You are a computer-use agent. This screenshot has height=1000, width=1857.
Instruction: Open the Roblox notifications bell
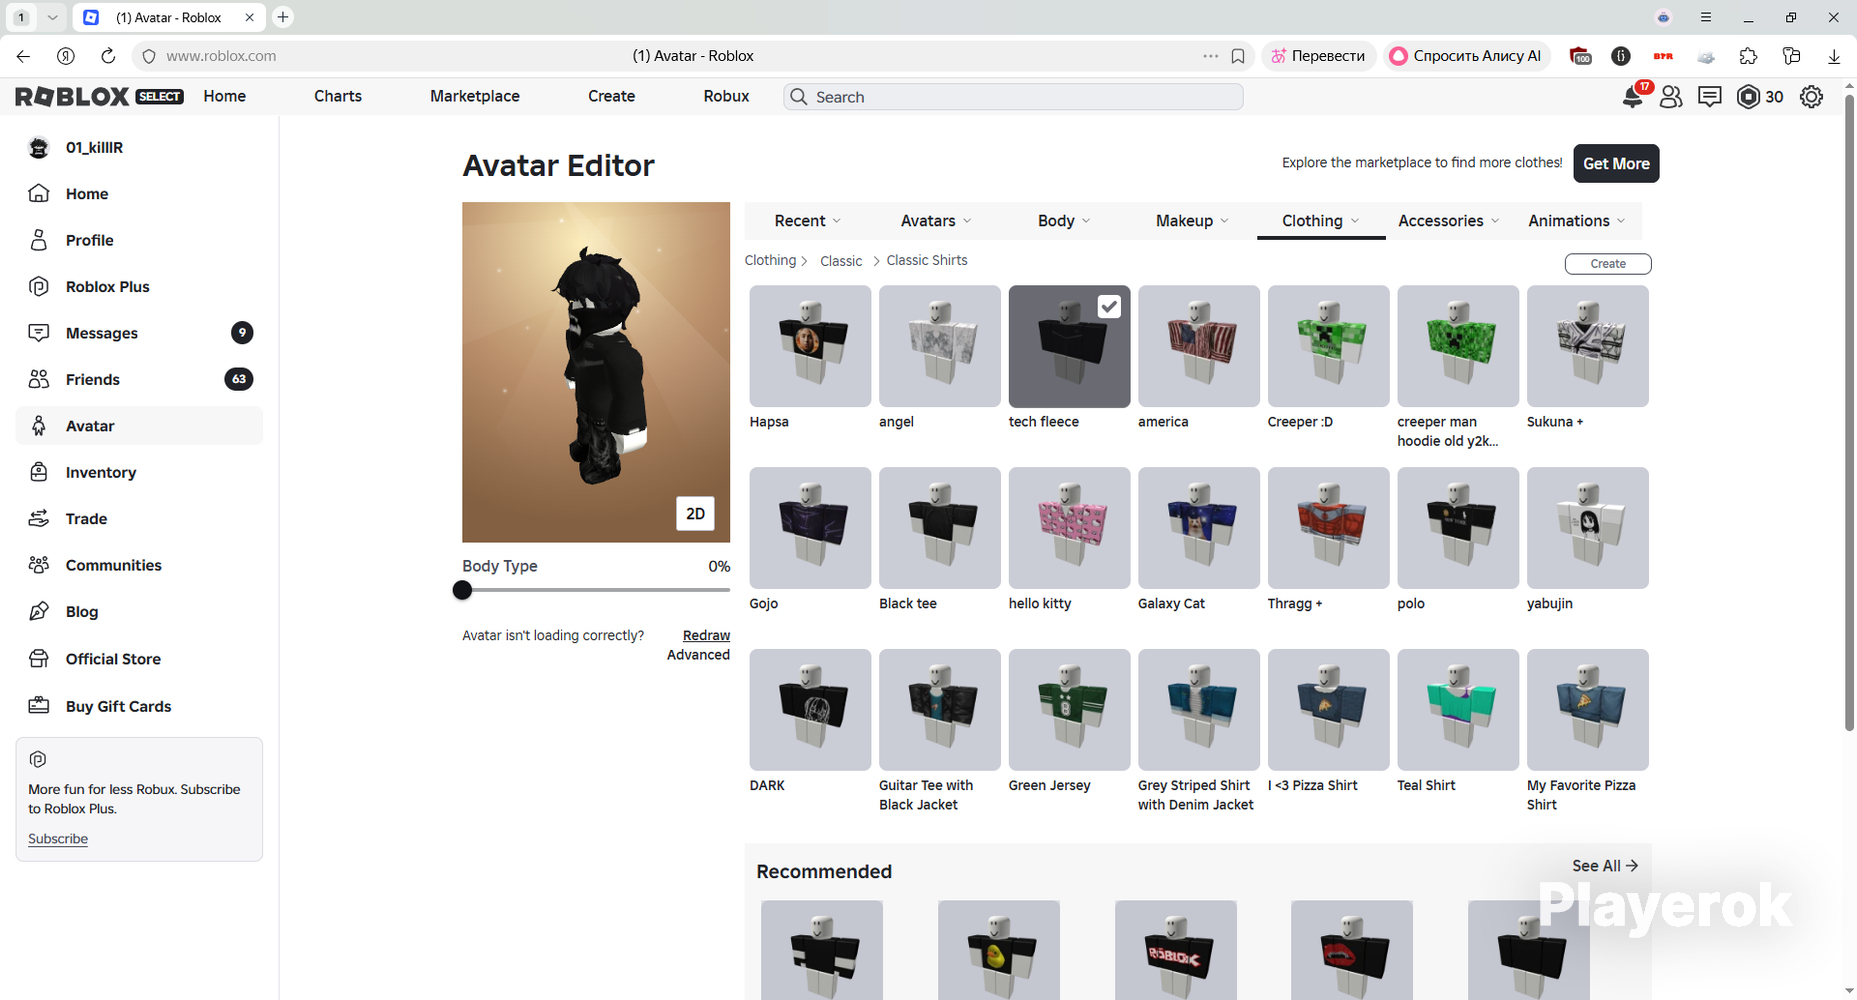click(1632, 97)
